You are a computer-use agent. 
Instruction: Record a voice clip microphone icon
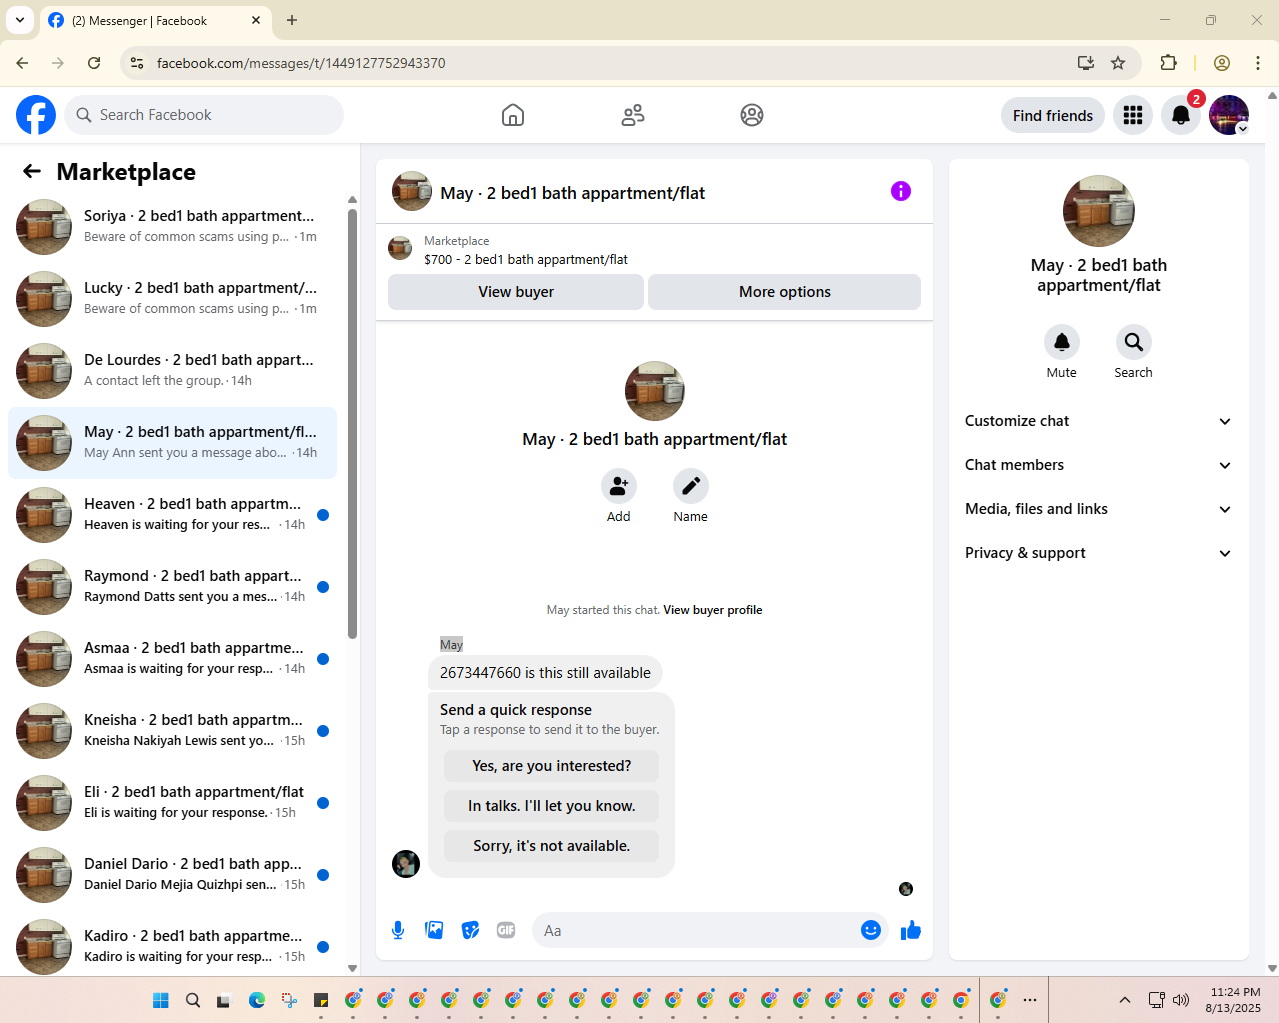click(x=398, y=930)
